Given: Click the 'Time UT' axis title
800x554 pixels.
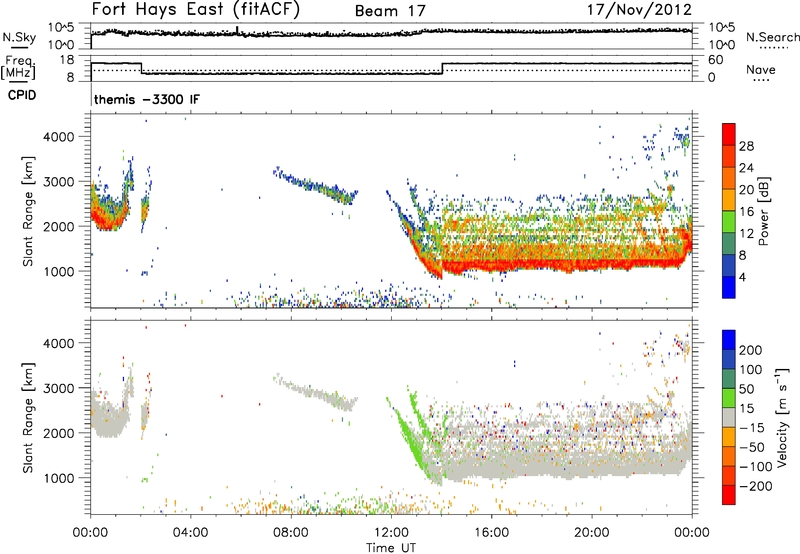Looking at the screenshot, I should point(391,548).
